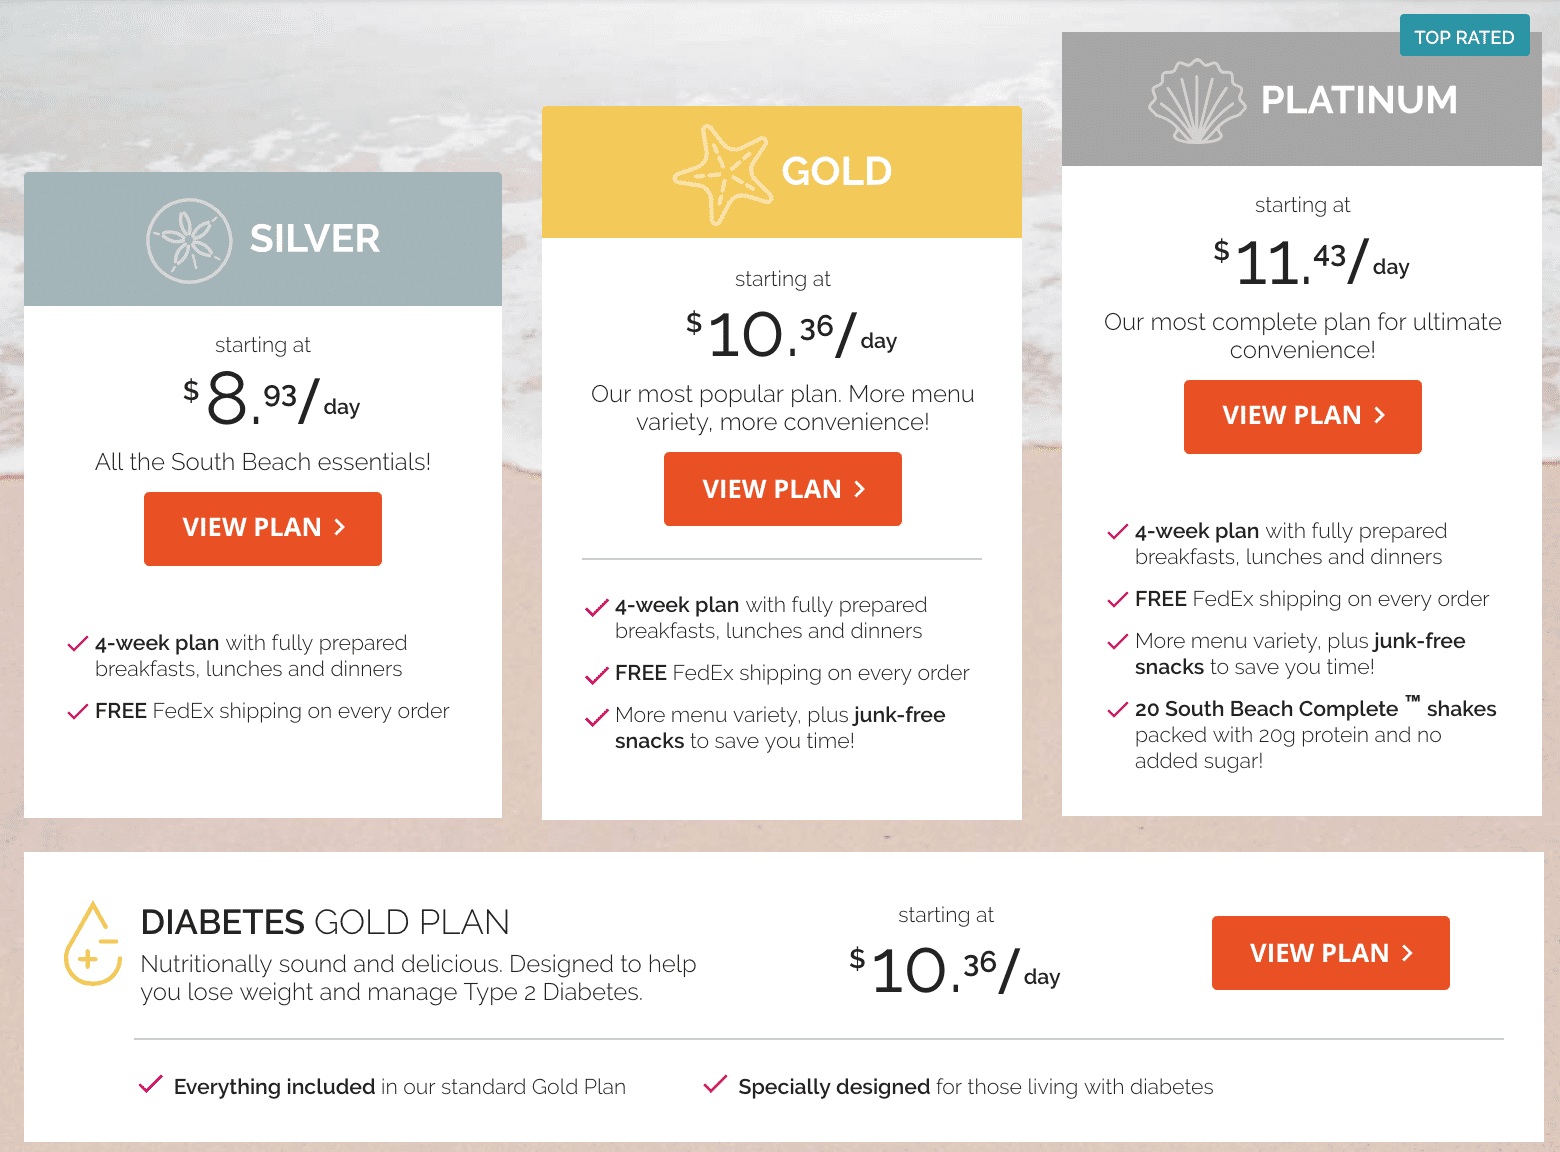1560x1152 pixels.
Task: Open the Platinum plan with View Plan
Action: pyautogui.click(x=1303, y=417)
